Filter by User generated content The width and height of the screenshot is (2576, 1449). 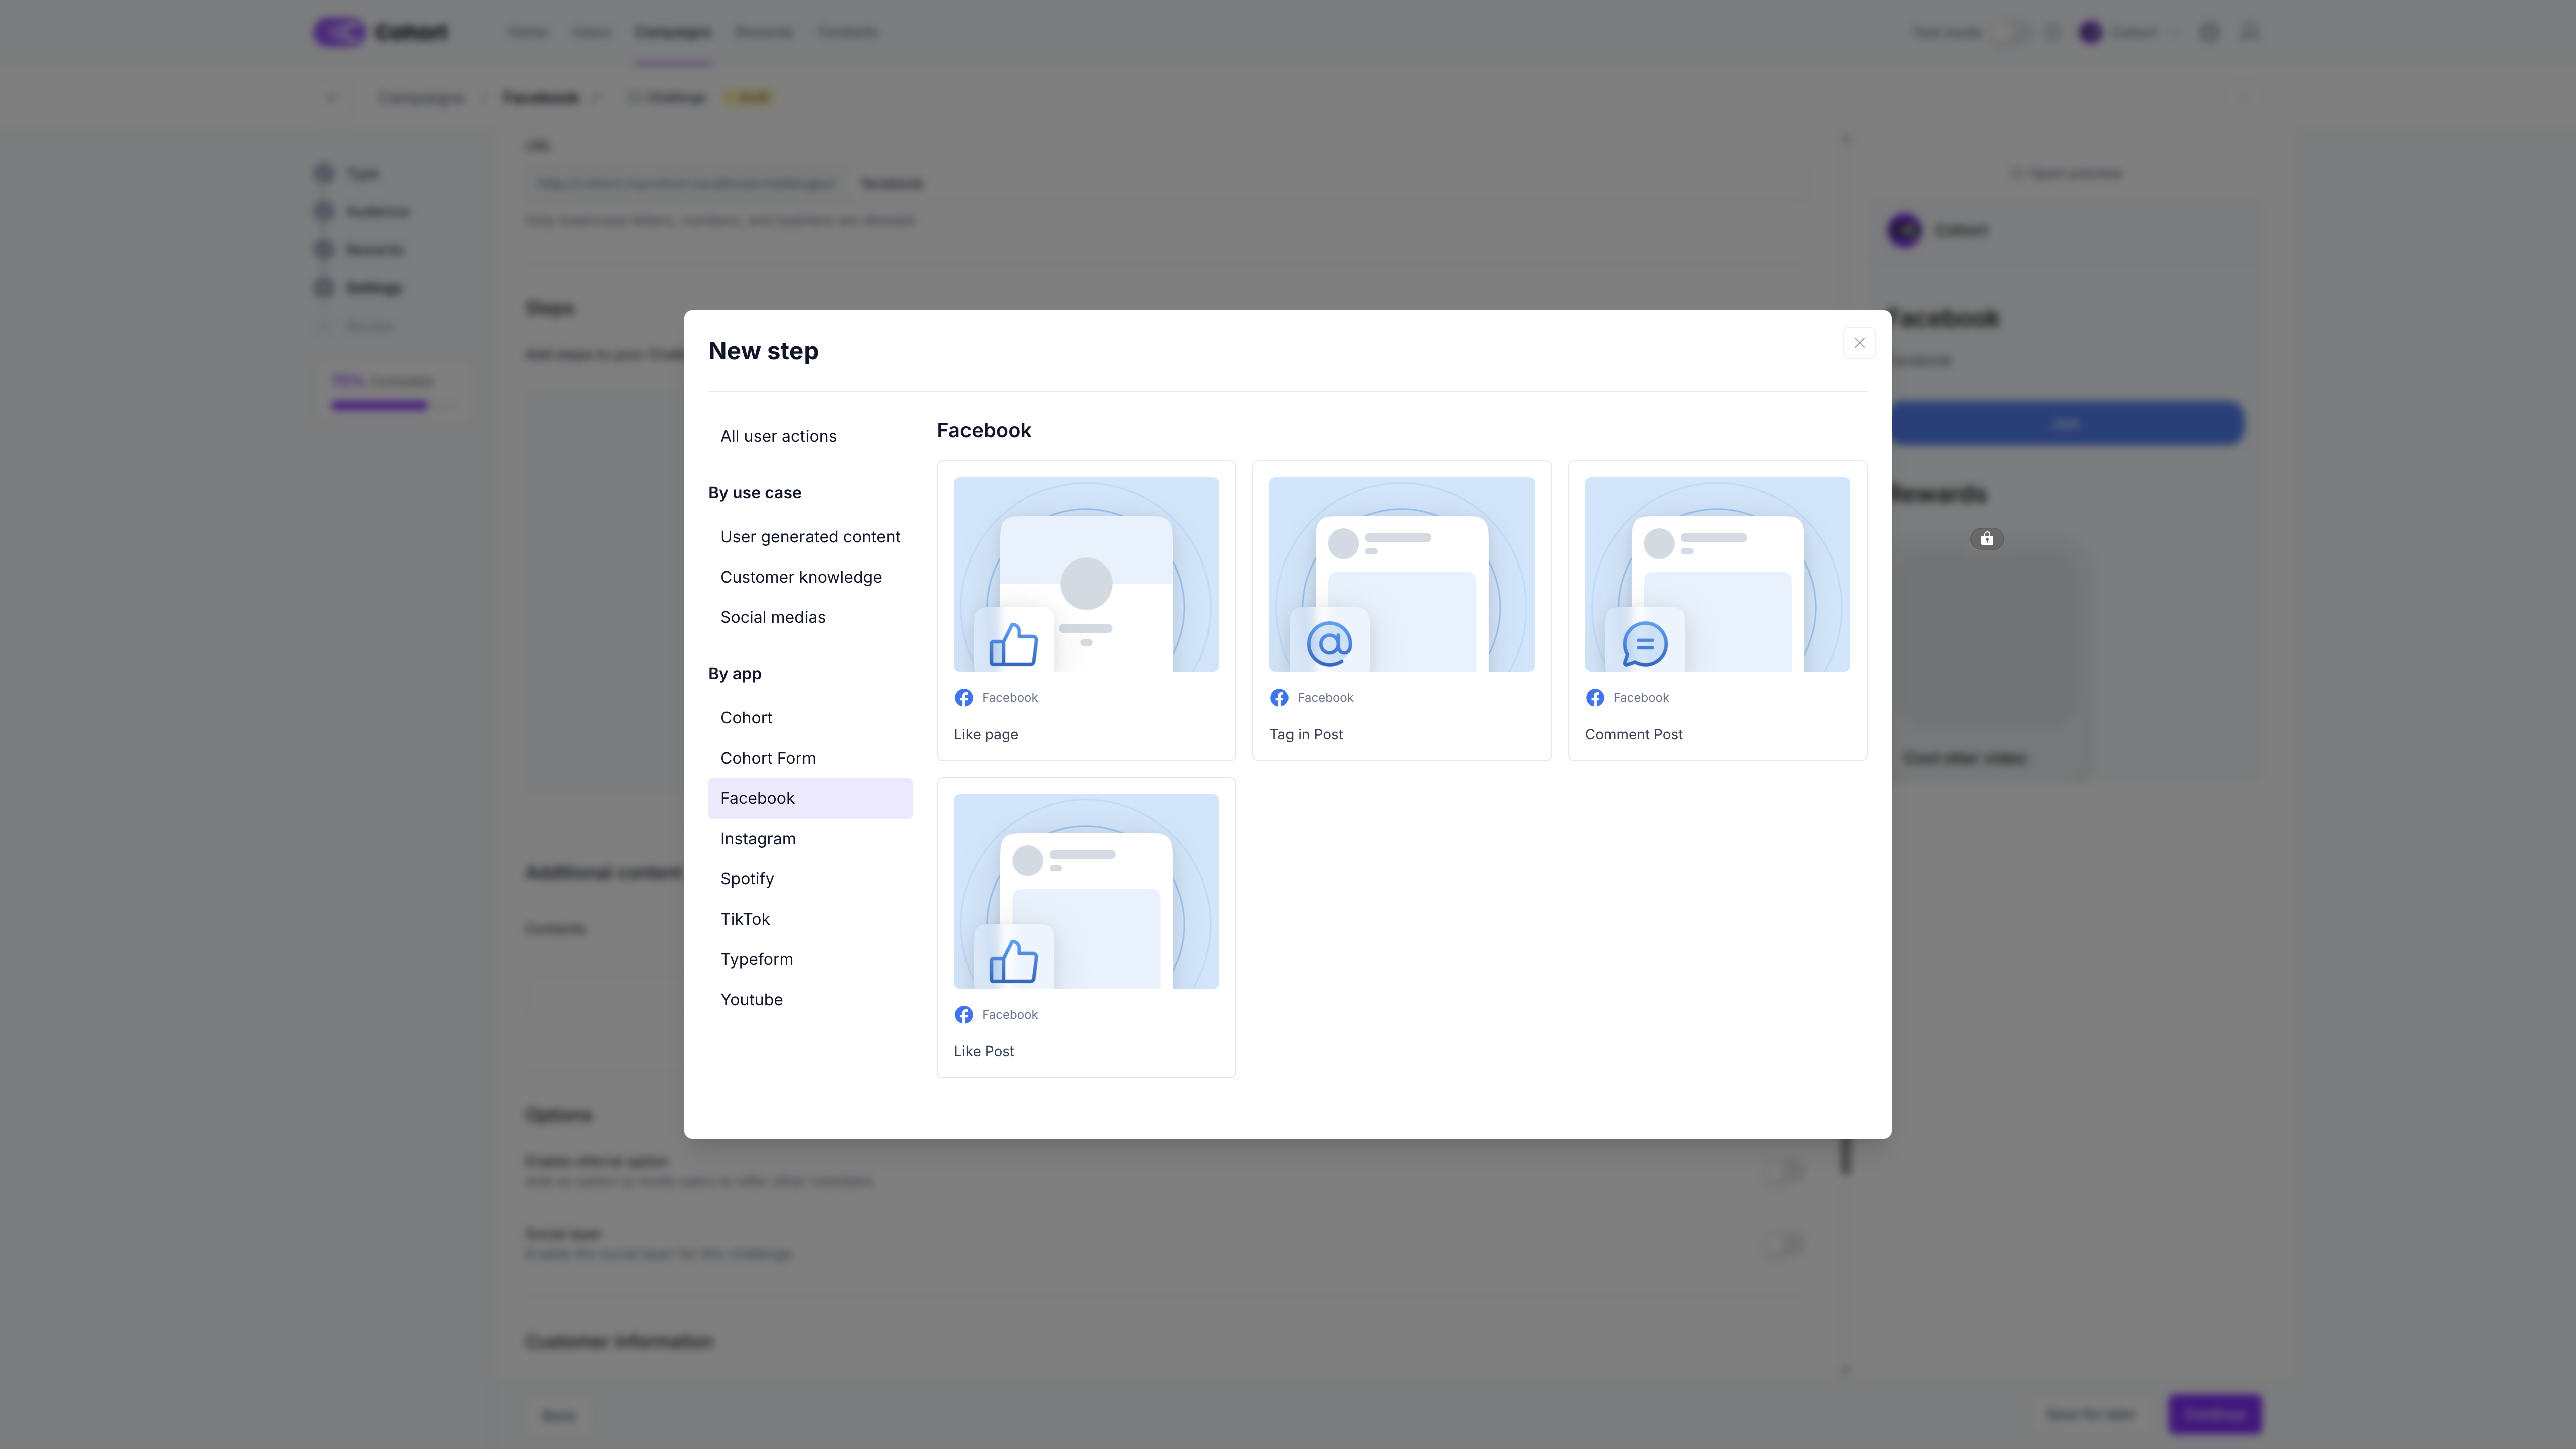click(810, 537)
